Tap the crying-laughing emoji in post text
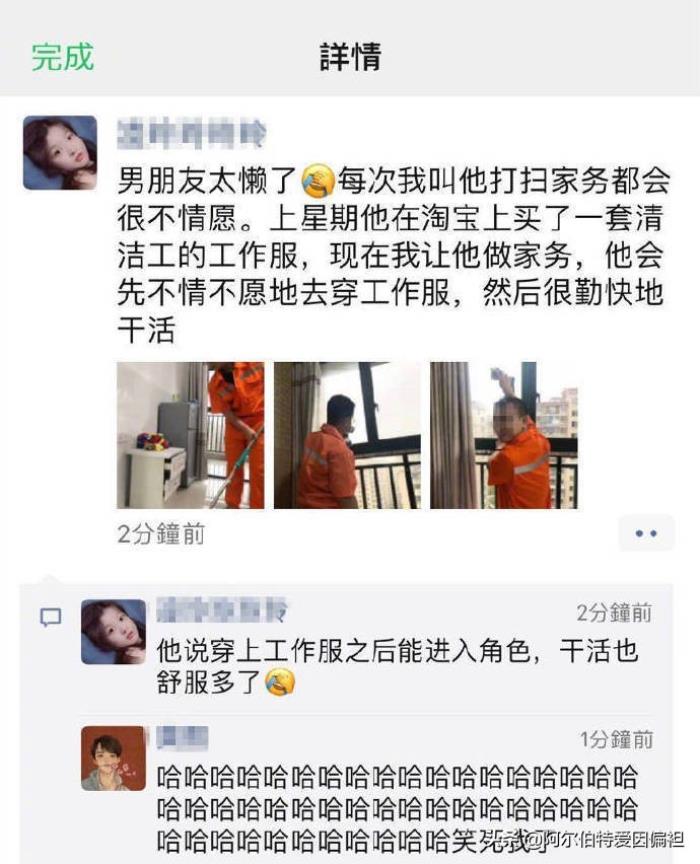700x864 pixels. coord(318,180)
